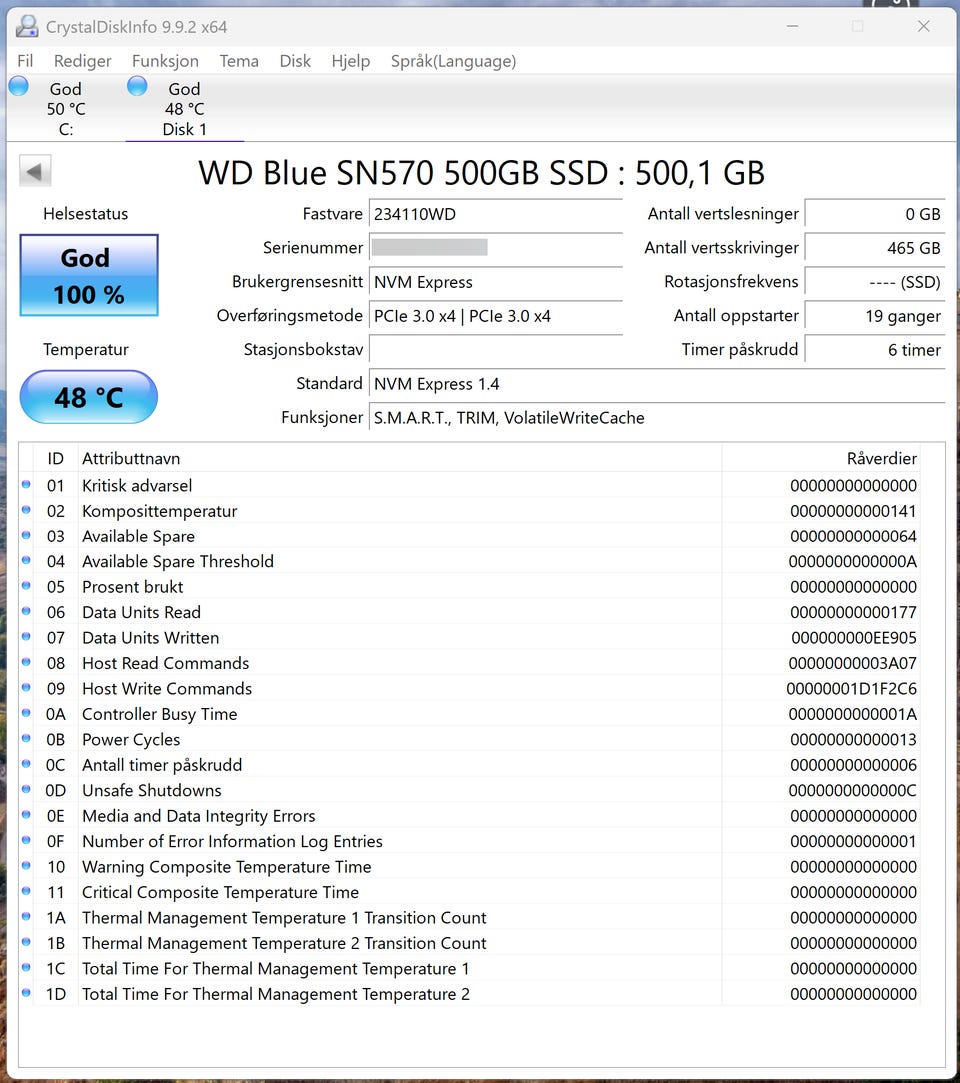This screenshot has width=960, height=1083.
Task: Click status dot for Prosent brukt row
Action: click(x=26, y=586)
